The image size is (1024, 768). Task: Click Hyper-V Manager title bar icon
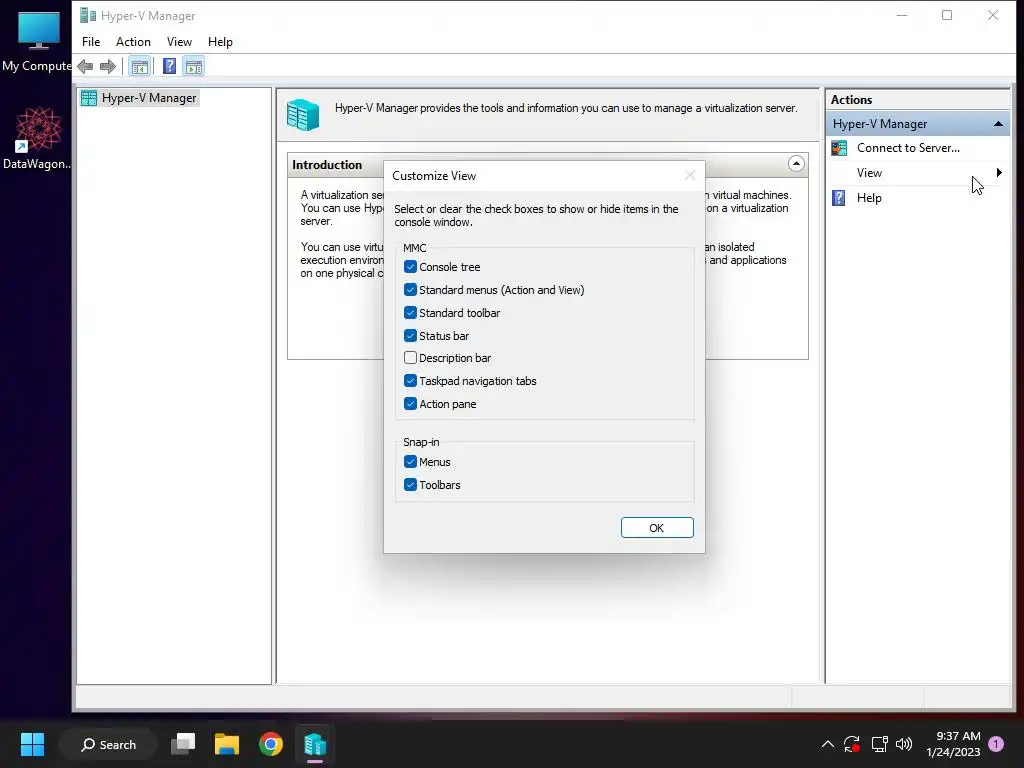coord(88,15)
